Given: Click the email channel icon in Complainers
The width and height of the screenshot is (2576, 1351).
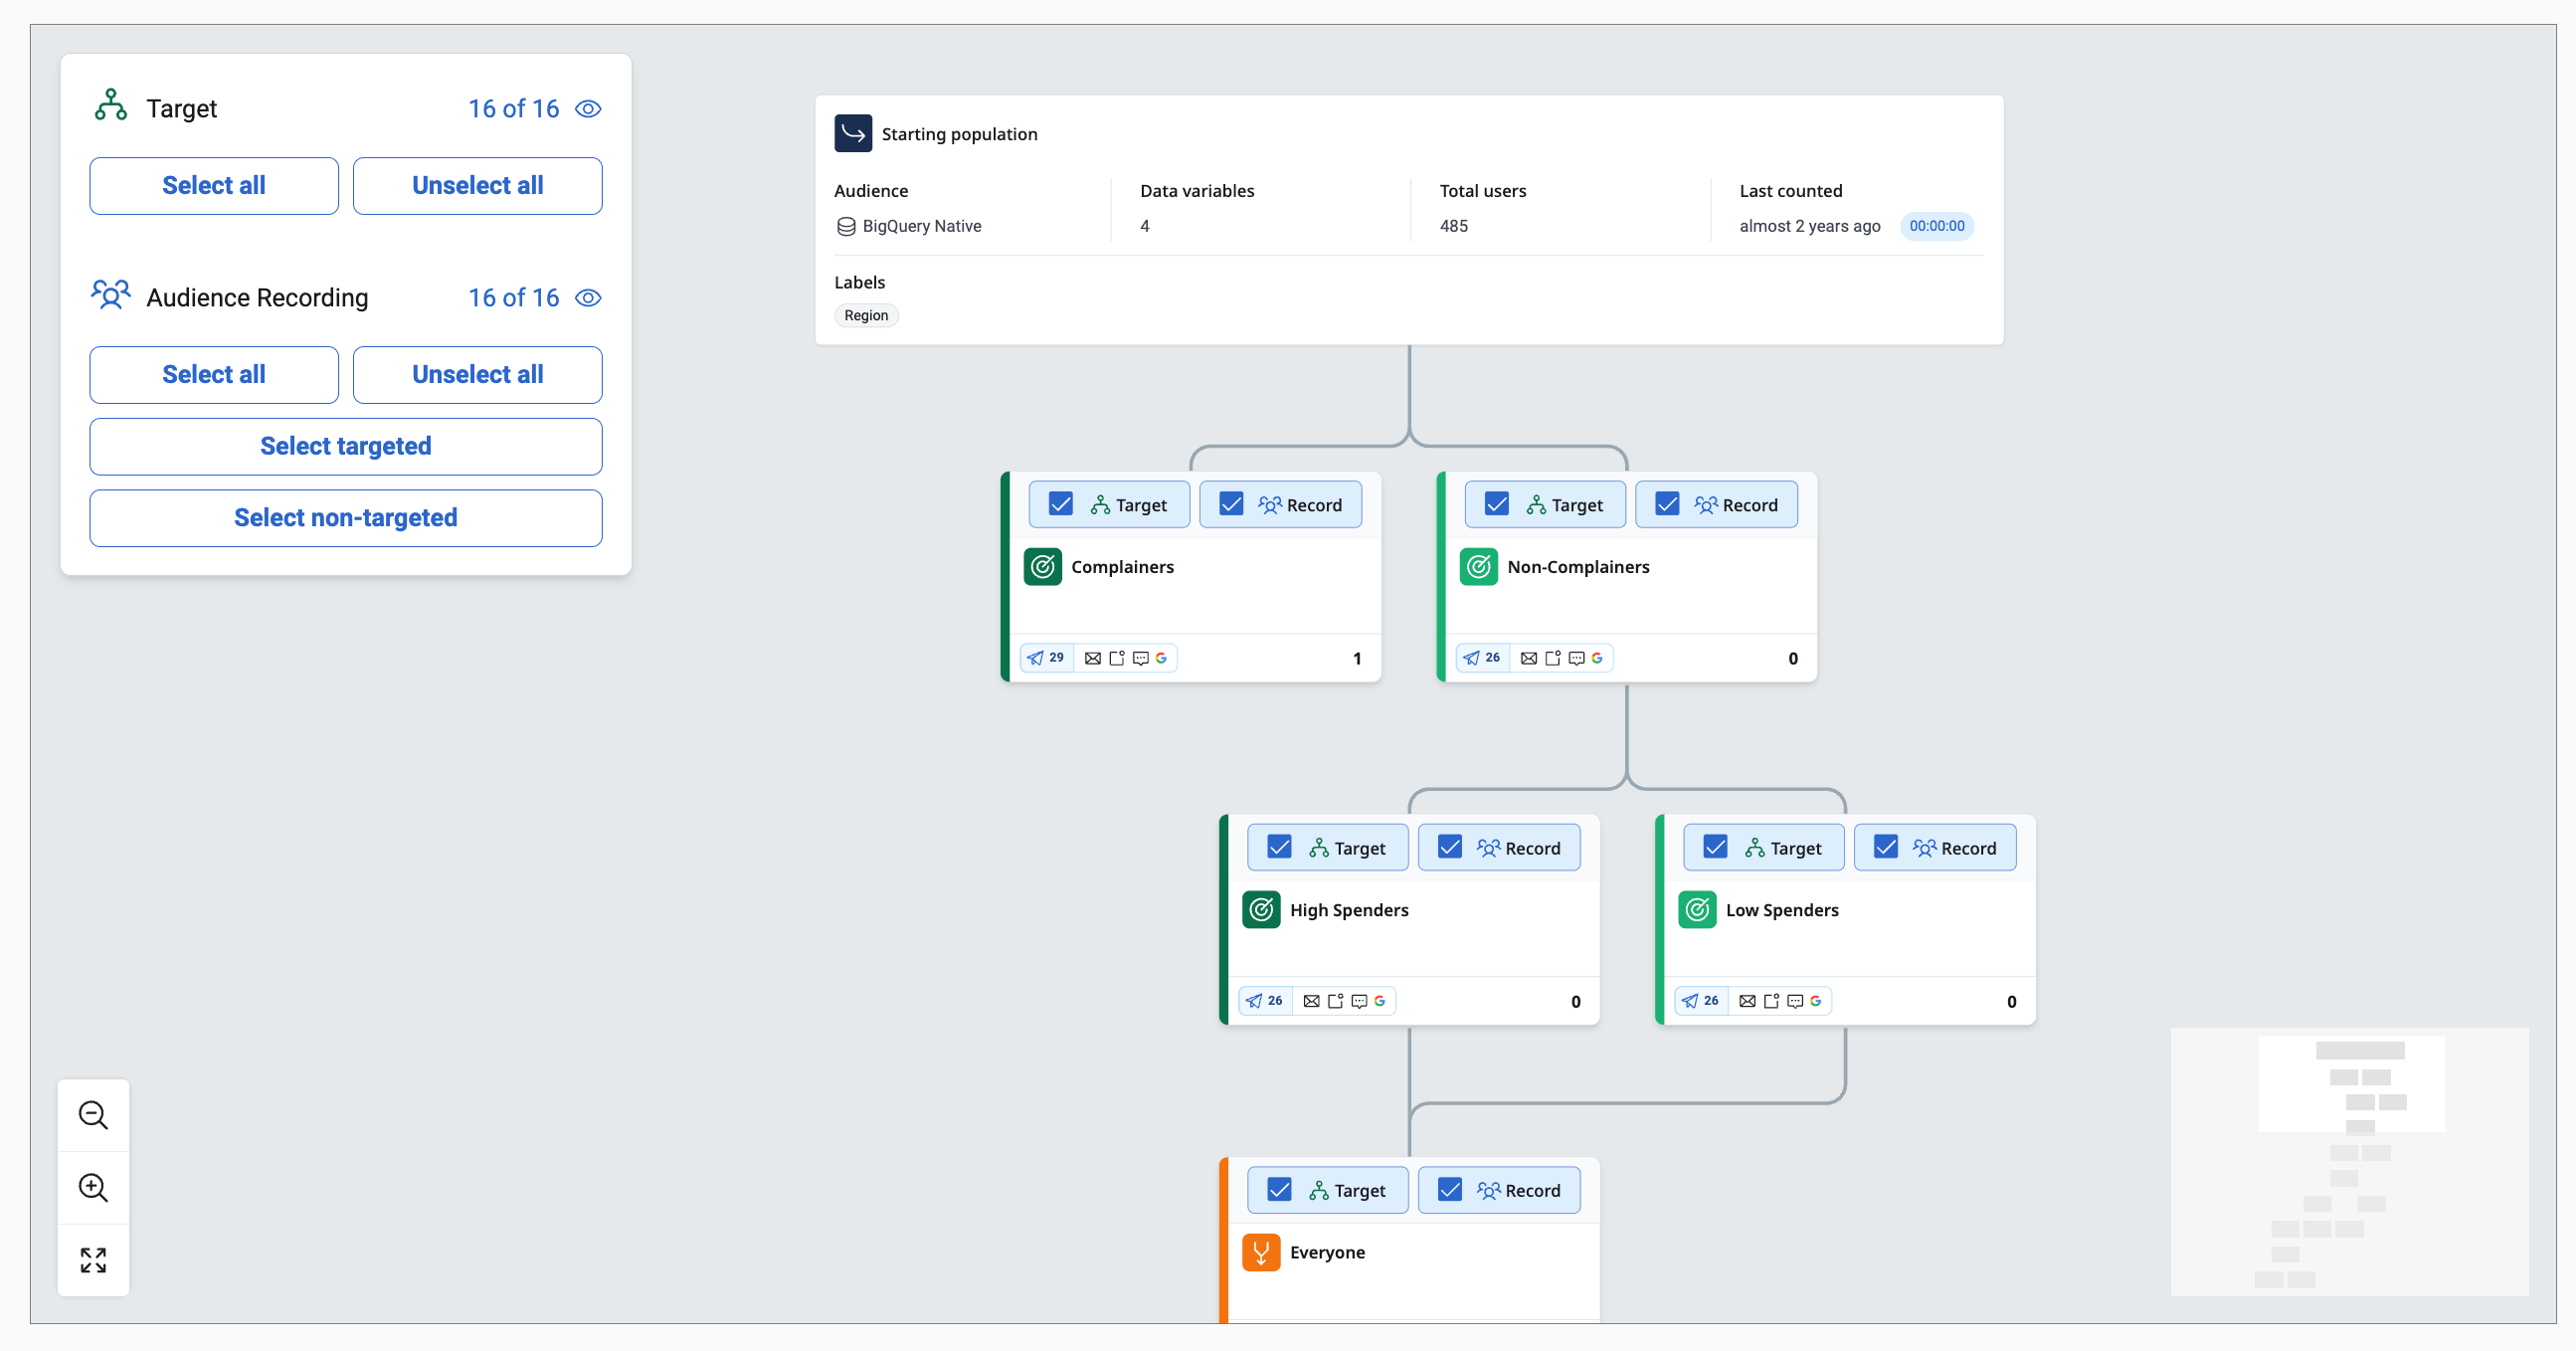Looking at the screenshot, I should pos(1092,658).
